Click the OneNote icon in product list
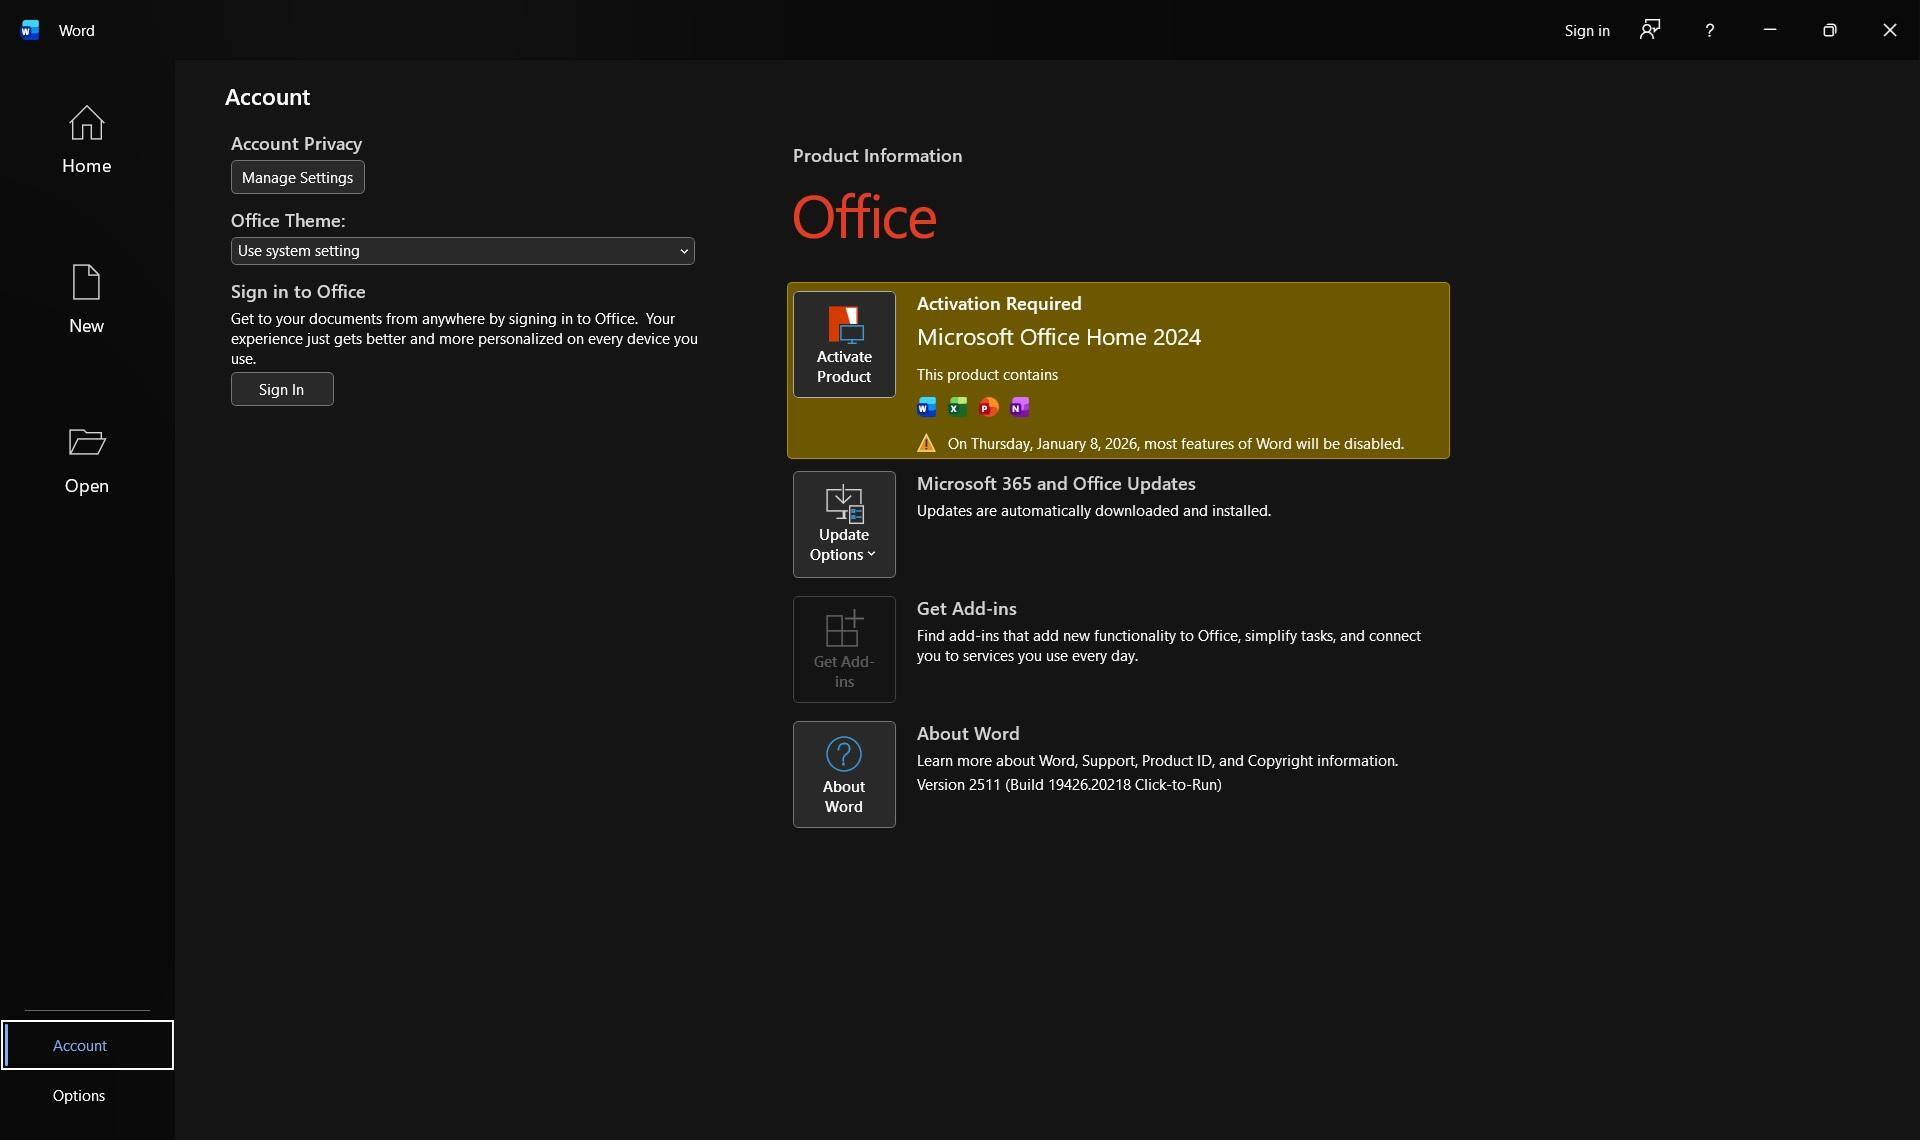 coord(1019,407)
